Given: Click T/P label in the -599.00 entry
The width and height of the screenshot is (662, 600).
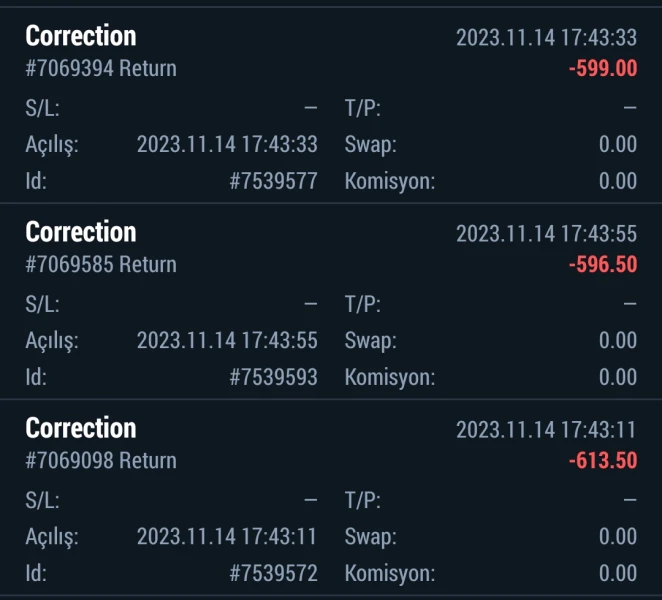Looking at the screenshot, I should pos(362,108).
